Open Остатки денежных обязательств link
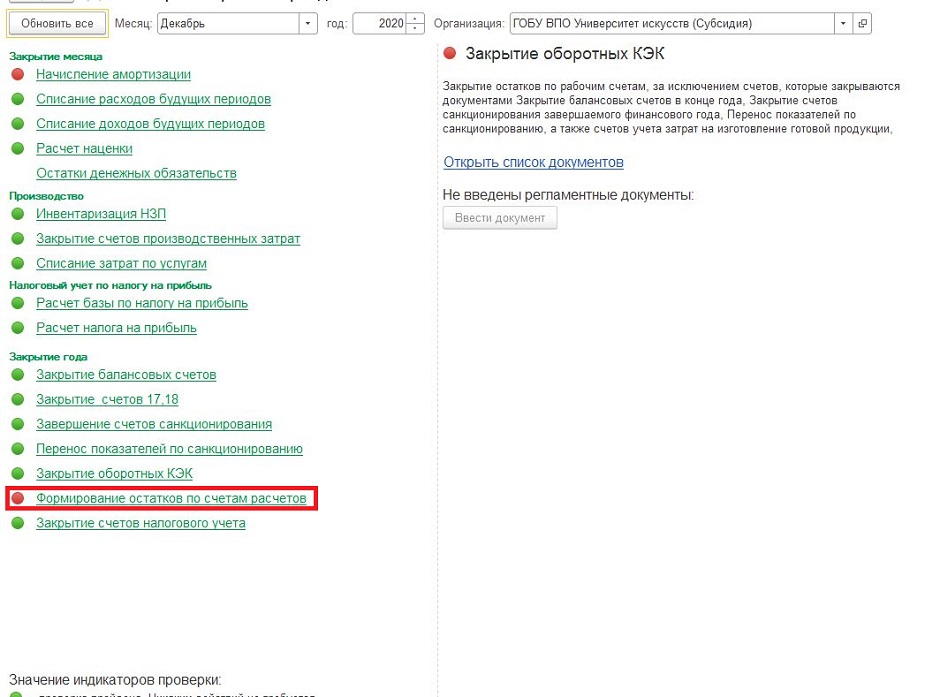This screenshot has height=697, width=940. (136, 173)
